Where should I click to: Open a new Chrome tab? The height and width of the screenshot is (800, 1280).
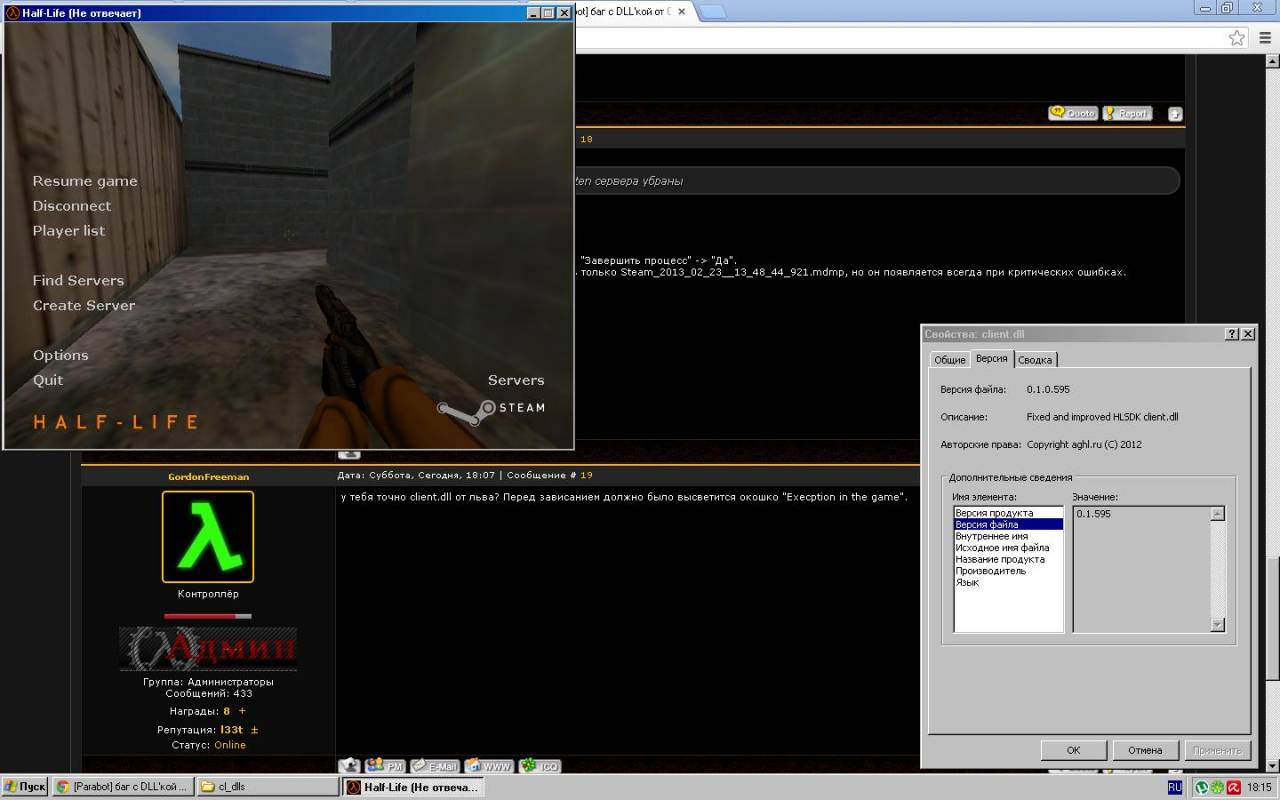[711, 12]
